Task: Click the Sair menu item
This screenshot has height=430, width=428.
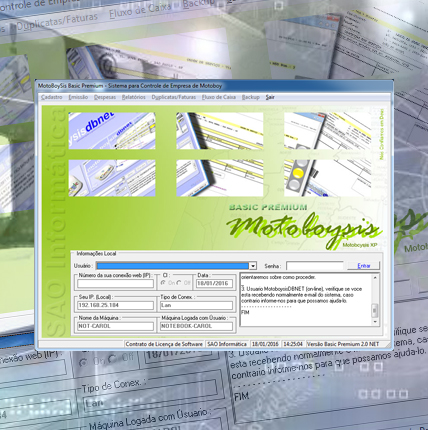Action: click(270, 97)
